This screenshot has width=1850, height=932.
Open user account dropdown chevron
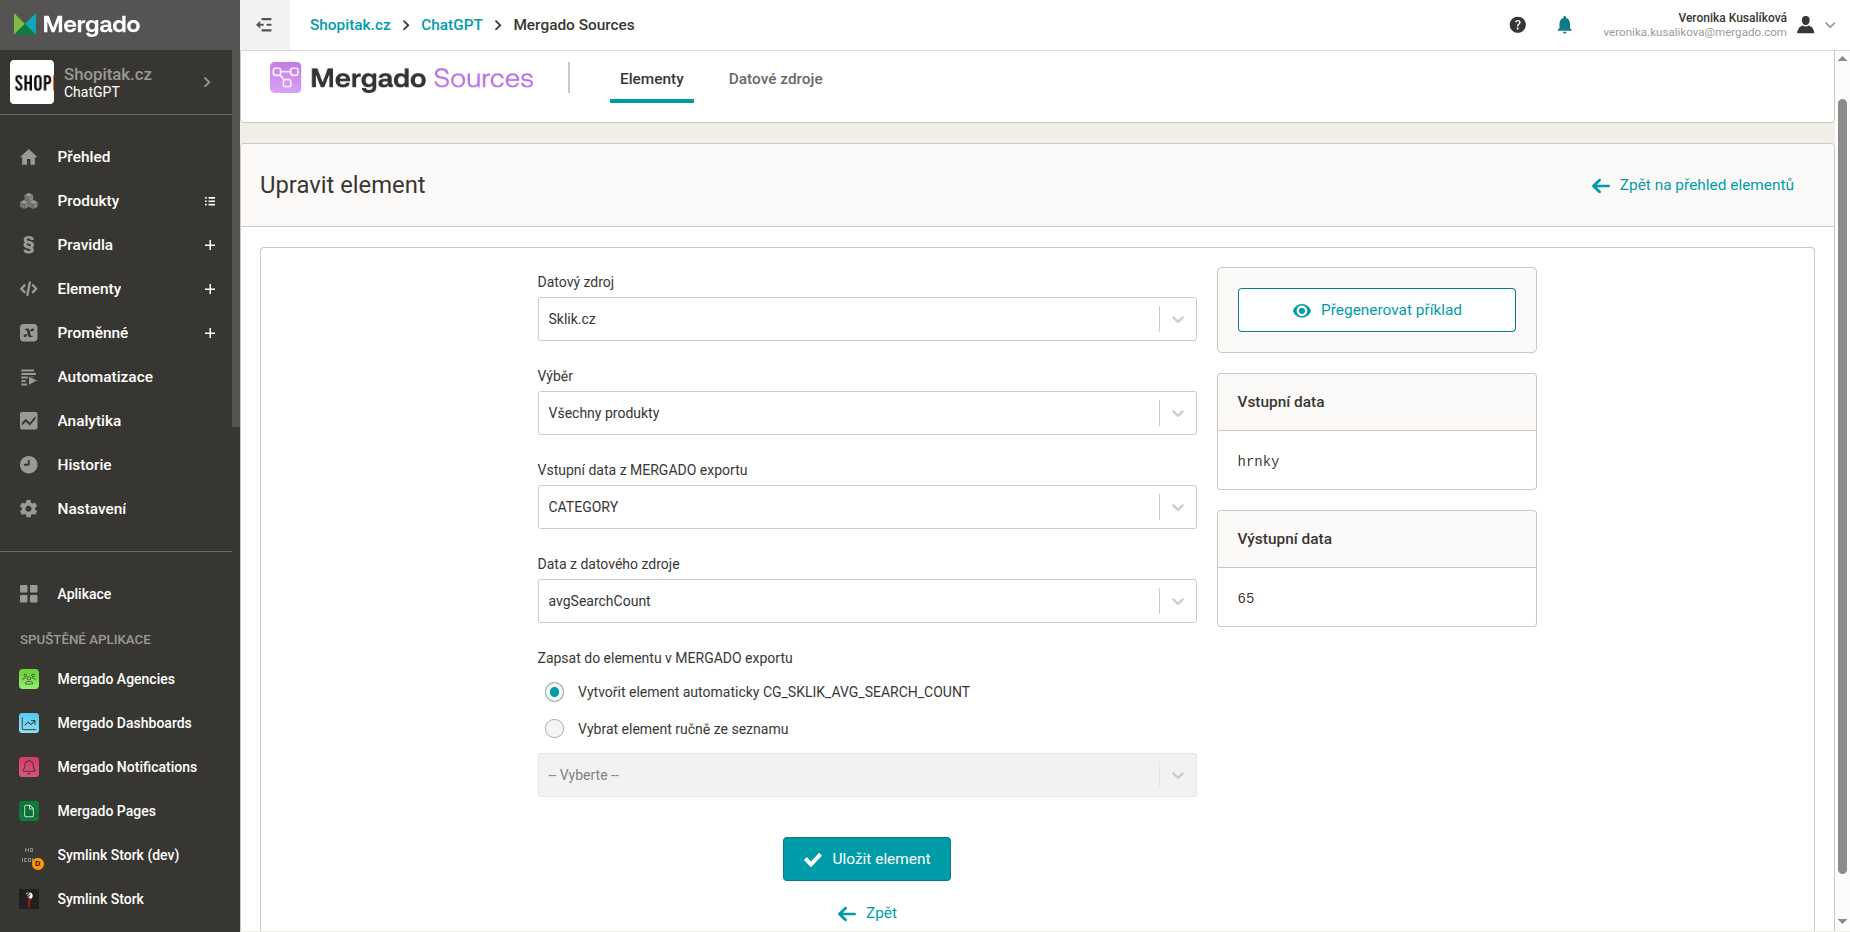1830,25
